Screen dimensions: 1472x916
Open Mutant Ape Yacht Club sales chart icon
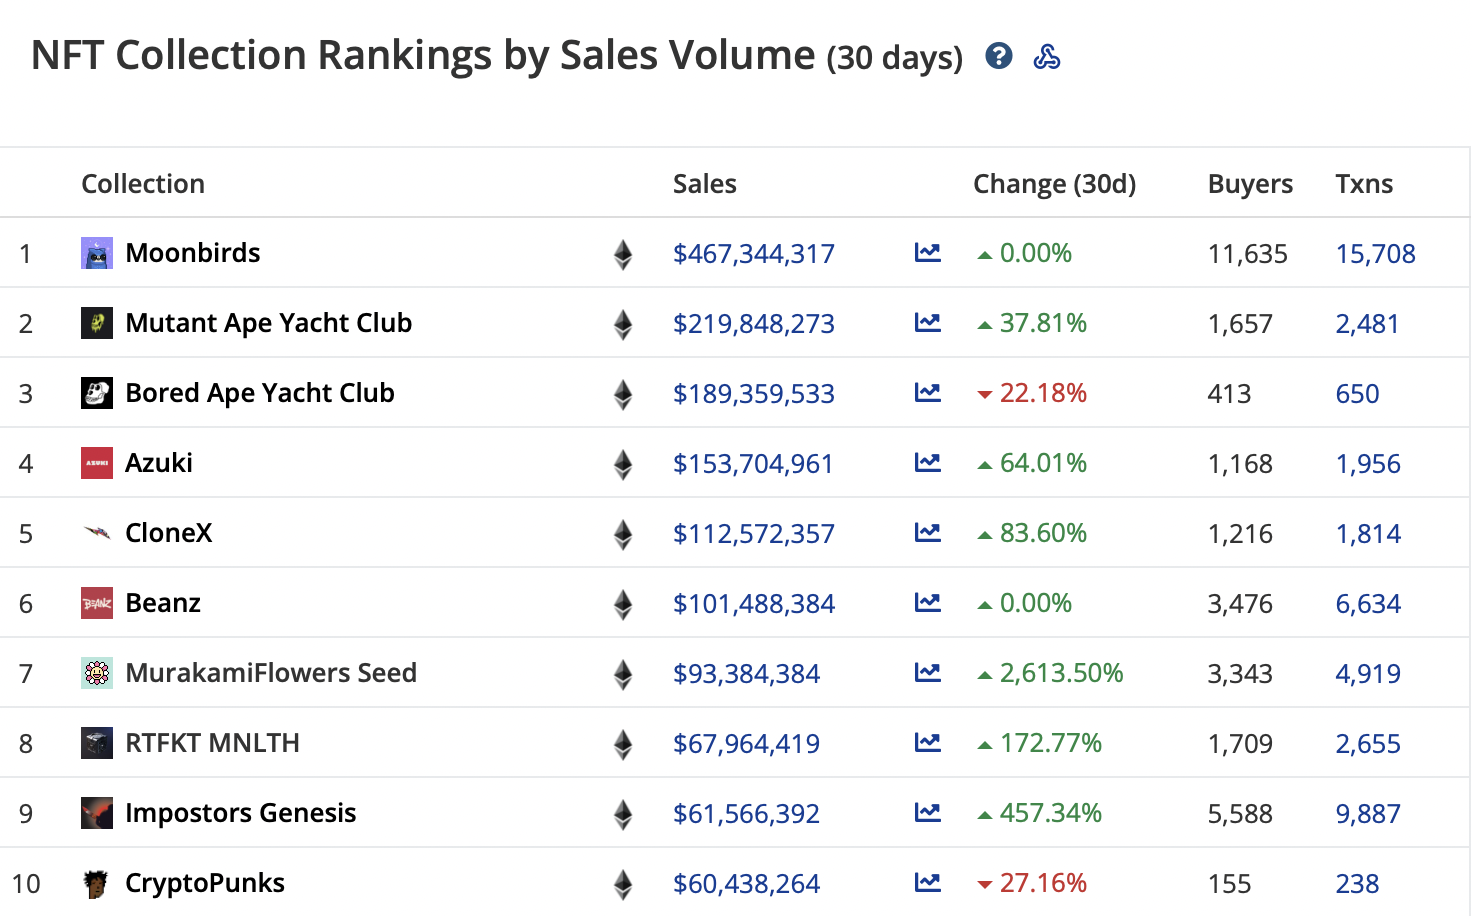[x=928, y=323]
